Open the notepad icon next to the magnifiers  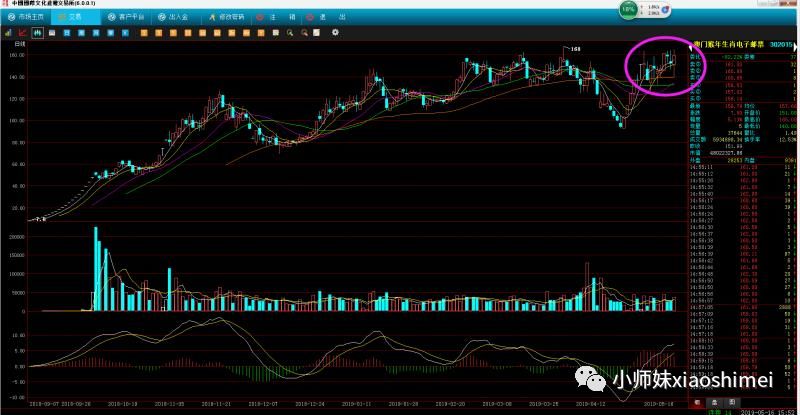(x=317, y=33)
